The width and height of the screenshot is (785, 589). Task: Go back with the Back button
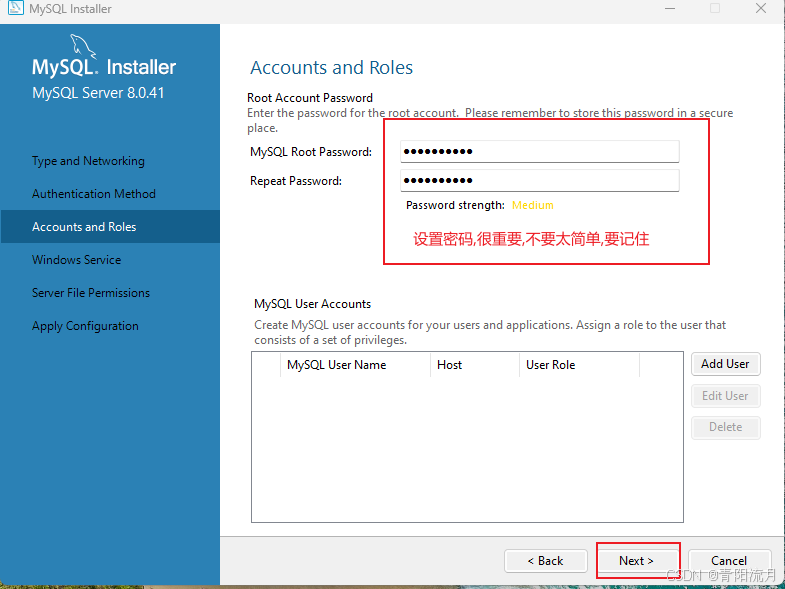click(x=546, y=561)
